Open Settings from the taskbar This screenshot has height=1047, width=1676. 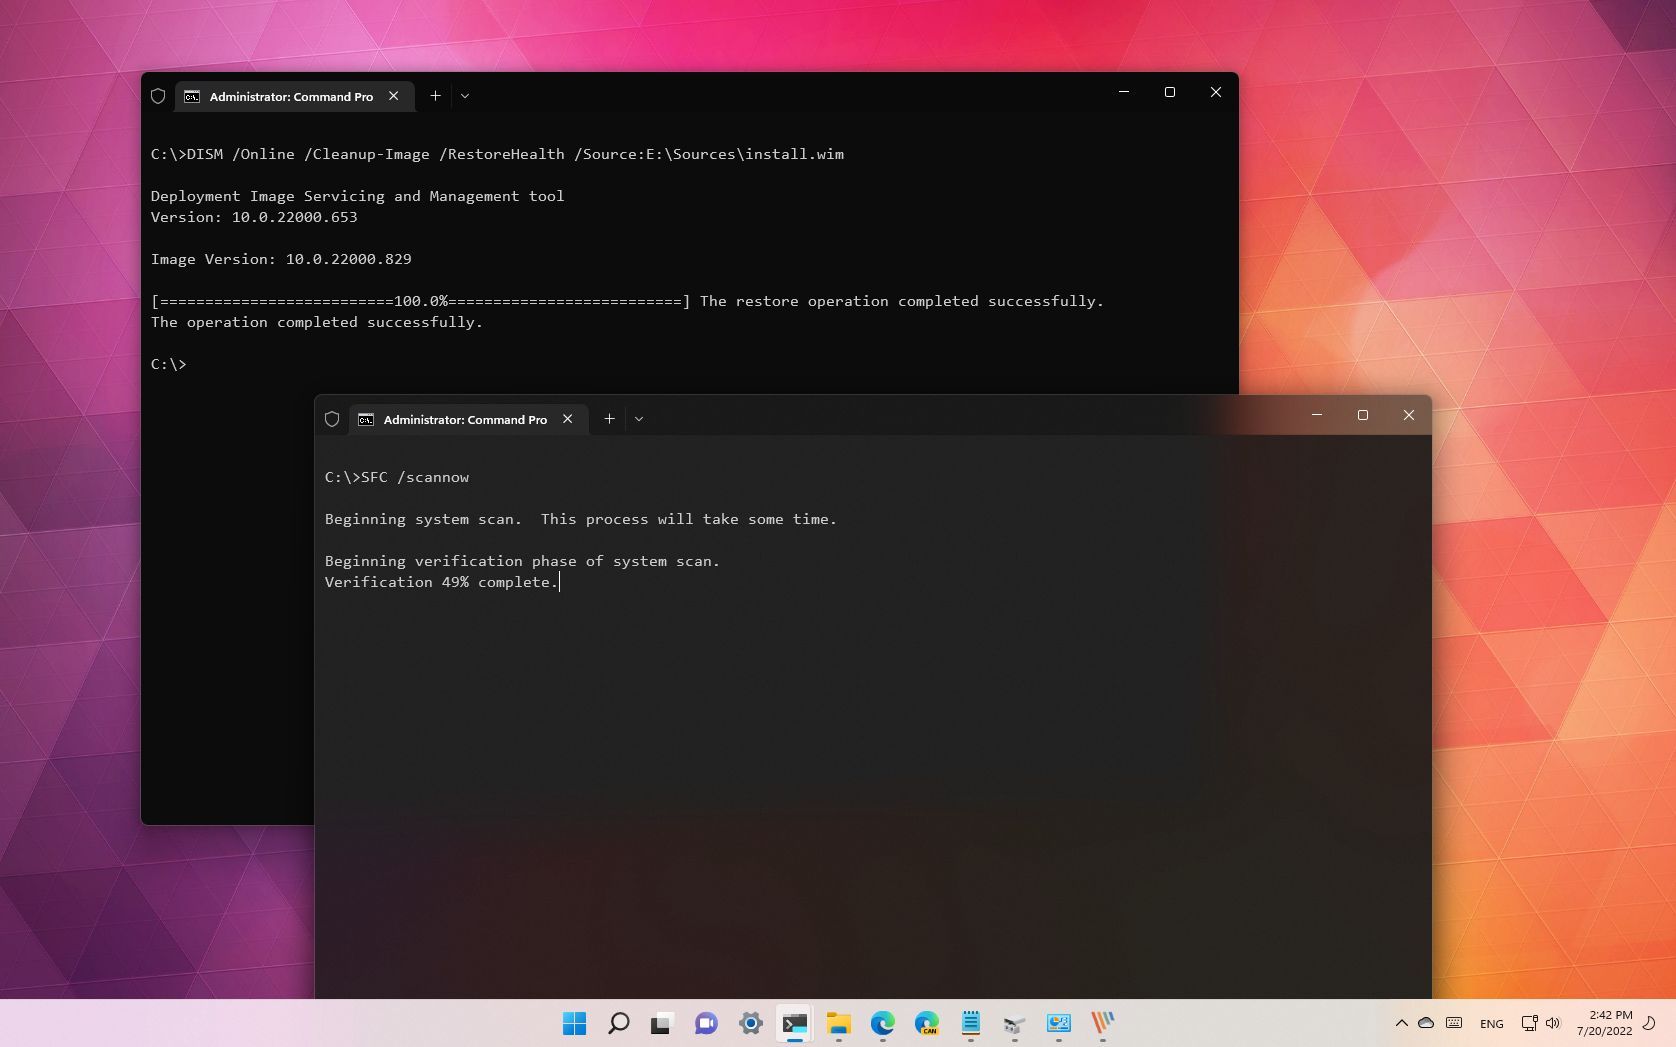[x=750, y=1024]
